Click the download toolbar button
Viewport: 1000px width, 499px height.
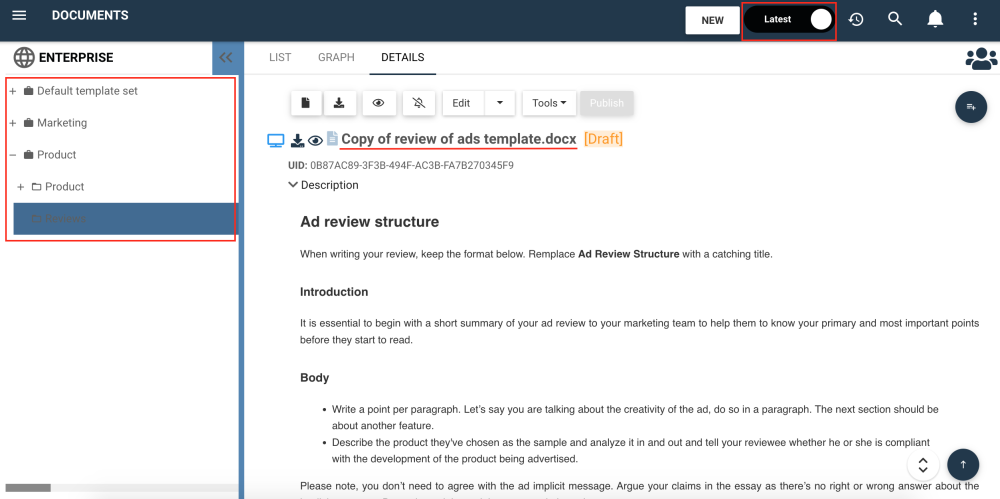(340, 103)
